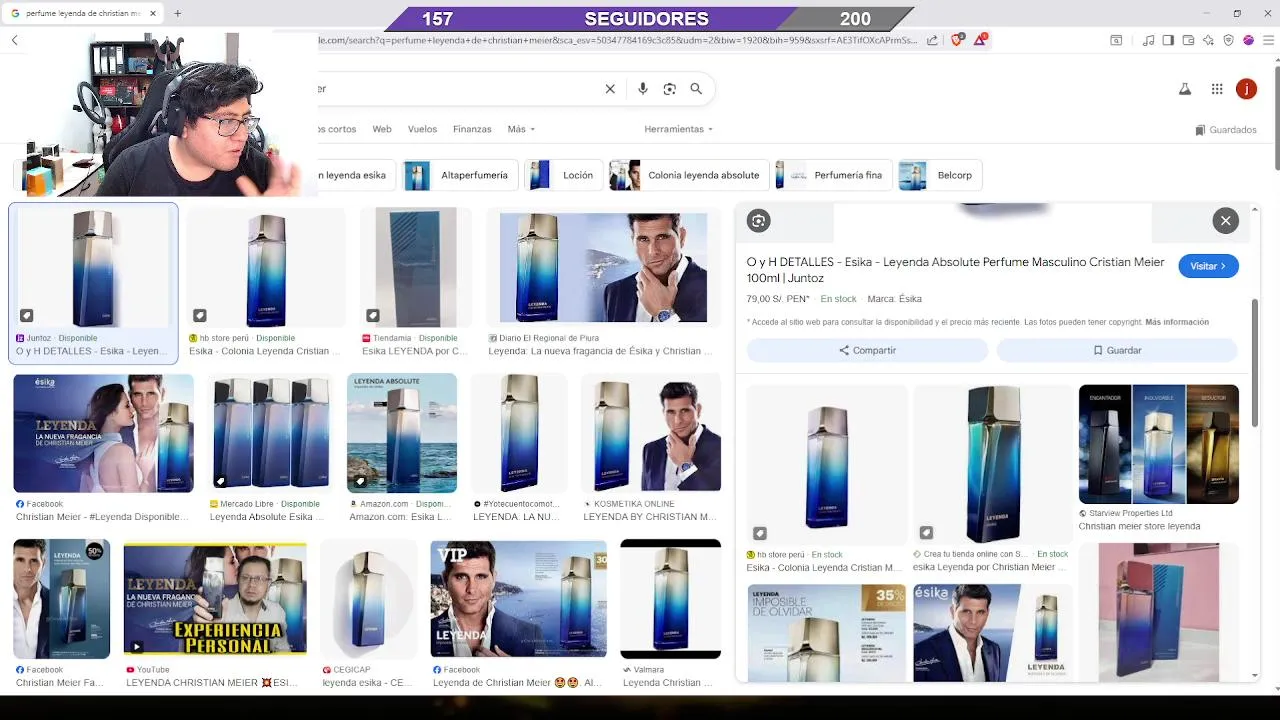Open the YouTube Experiencia Personal thumbnail
Image resolution: width=1280 pixels, height=720 pixels.
[x=215, y=599]
